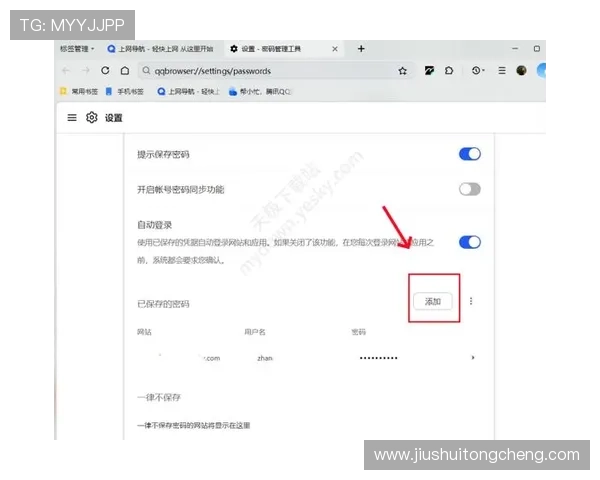600x480 pixels.
Task: Disable the 提示保存密码 toggle
Action: (x=469, y=154)
